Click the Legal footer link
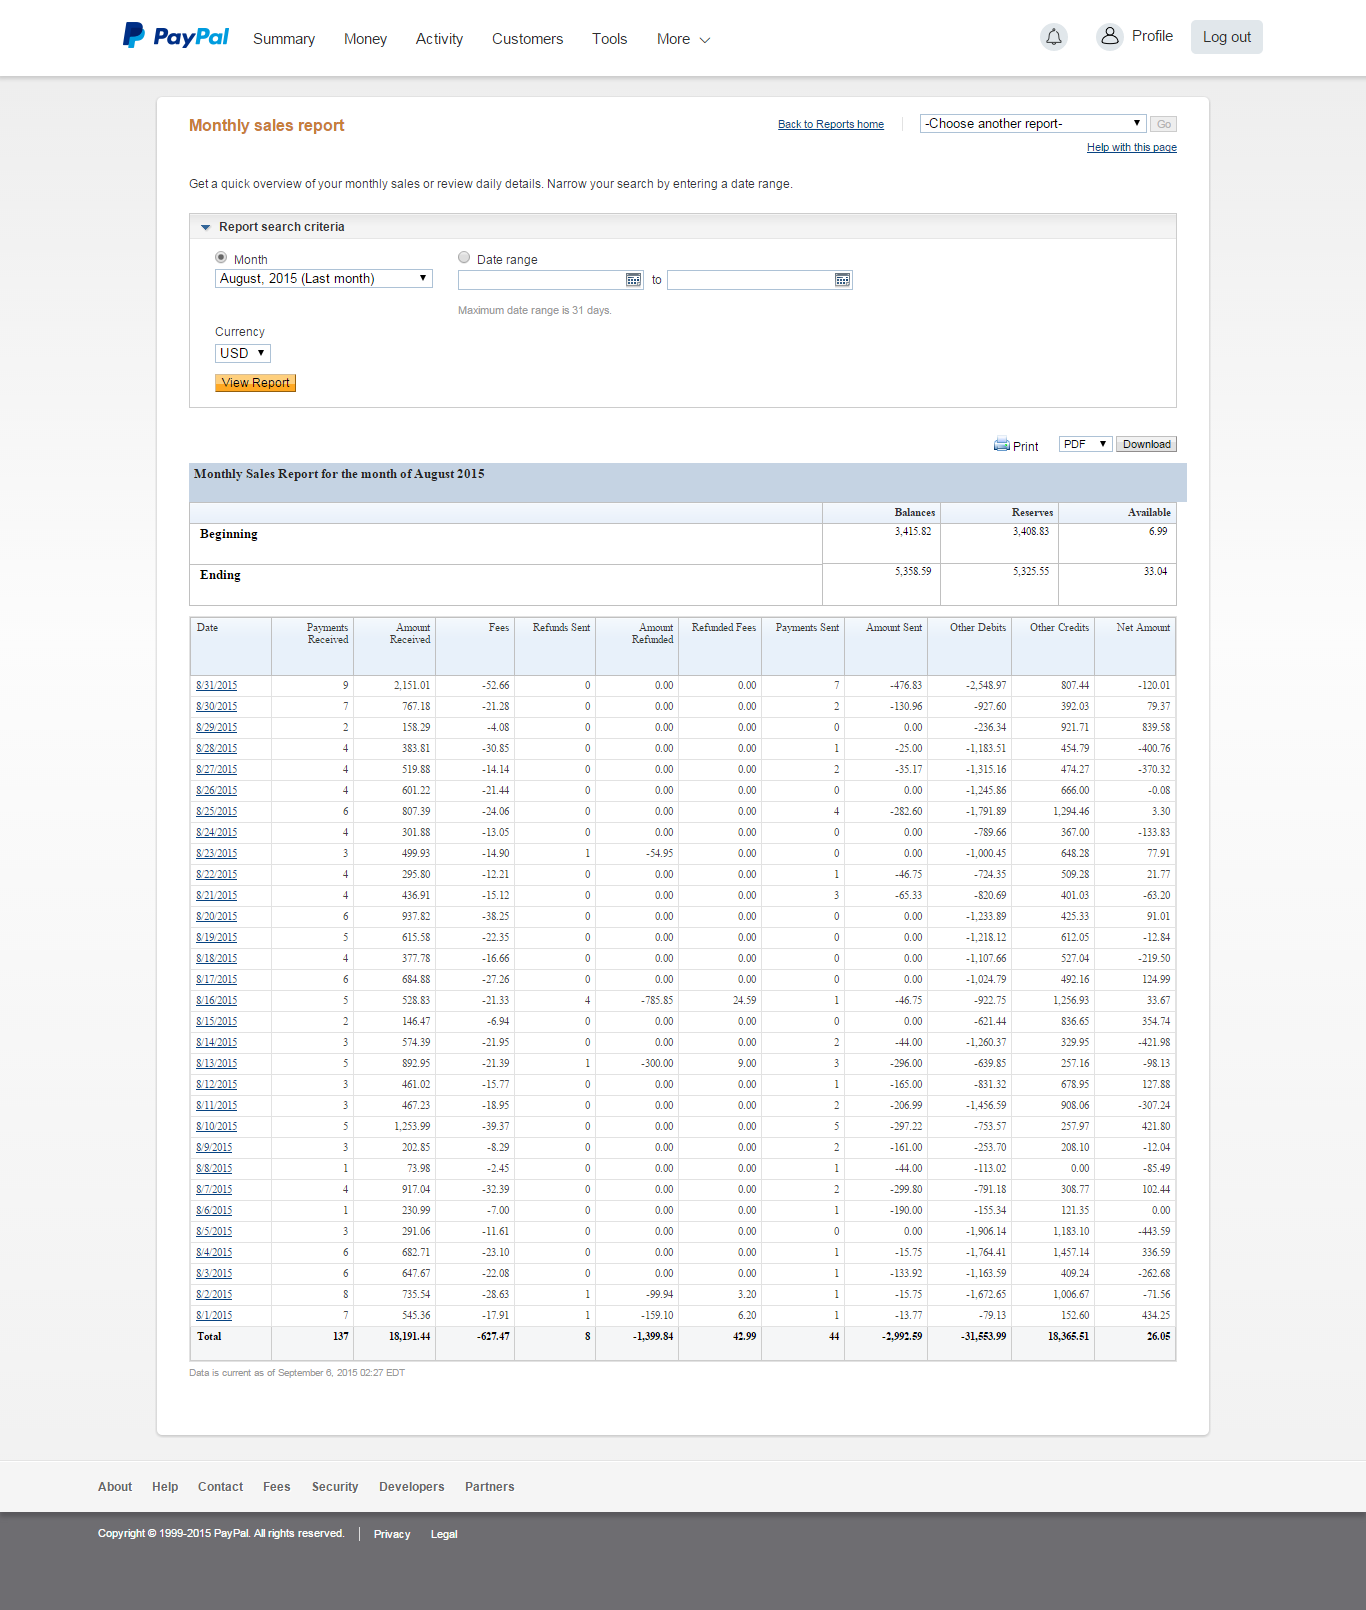The height and width of the screenshot is (1610, 1366). tap(444, 1534)
